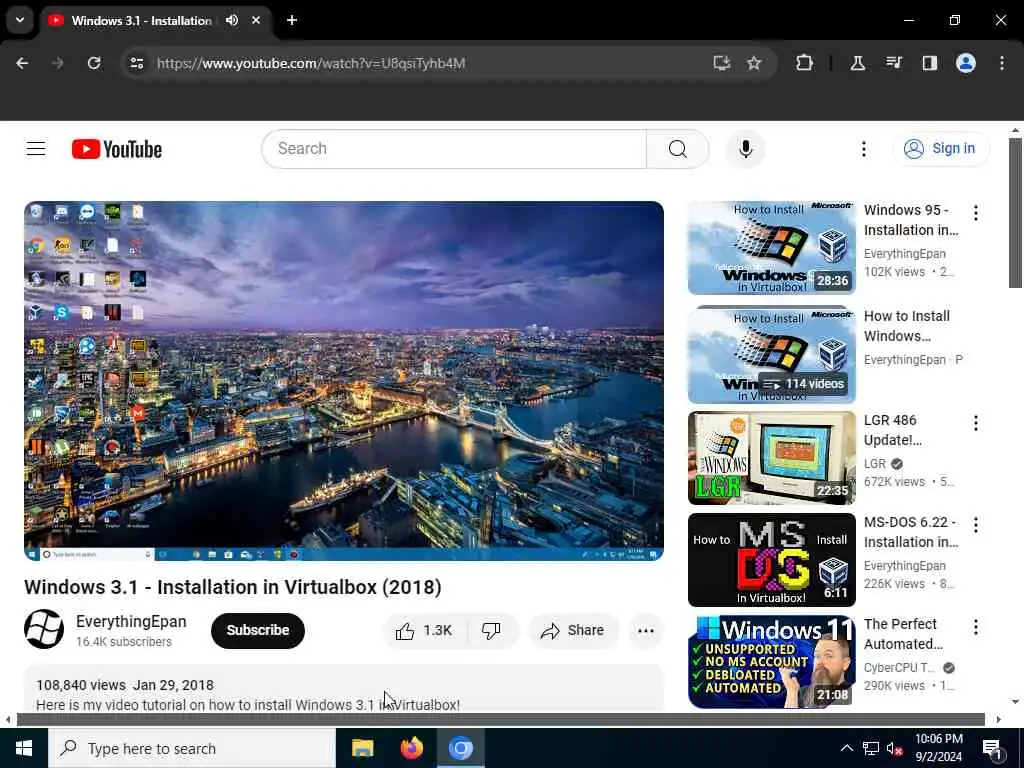
Task: Open YouTube settings three-dot menu
Action: pos(863,149)
